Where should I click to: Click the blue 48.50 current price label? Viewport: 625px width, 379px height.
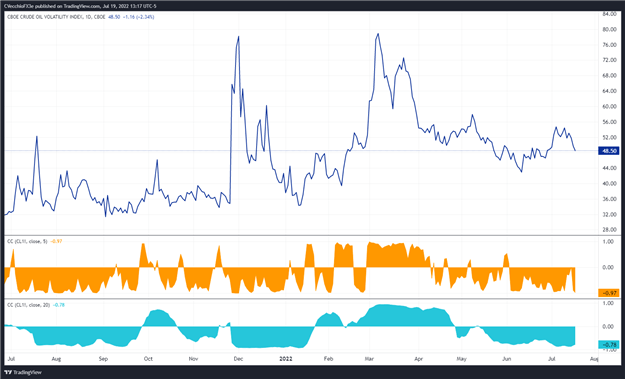pos(610,151)
